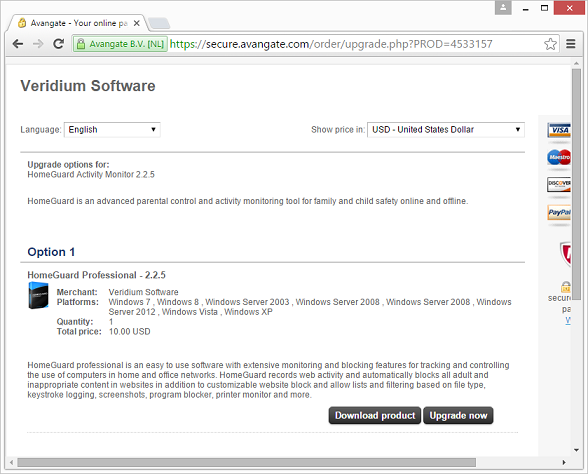Click the secure payments padlock icon
The height and width of the screenshot is (474, 588).
[566, 287]
